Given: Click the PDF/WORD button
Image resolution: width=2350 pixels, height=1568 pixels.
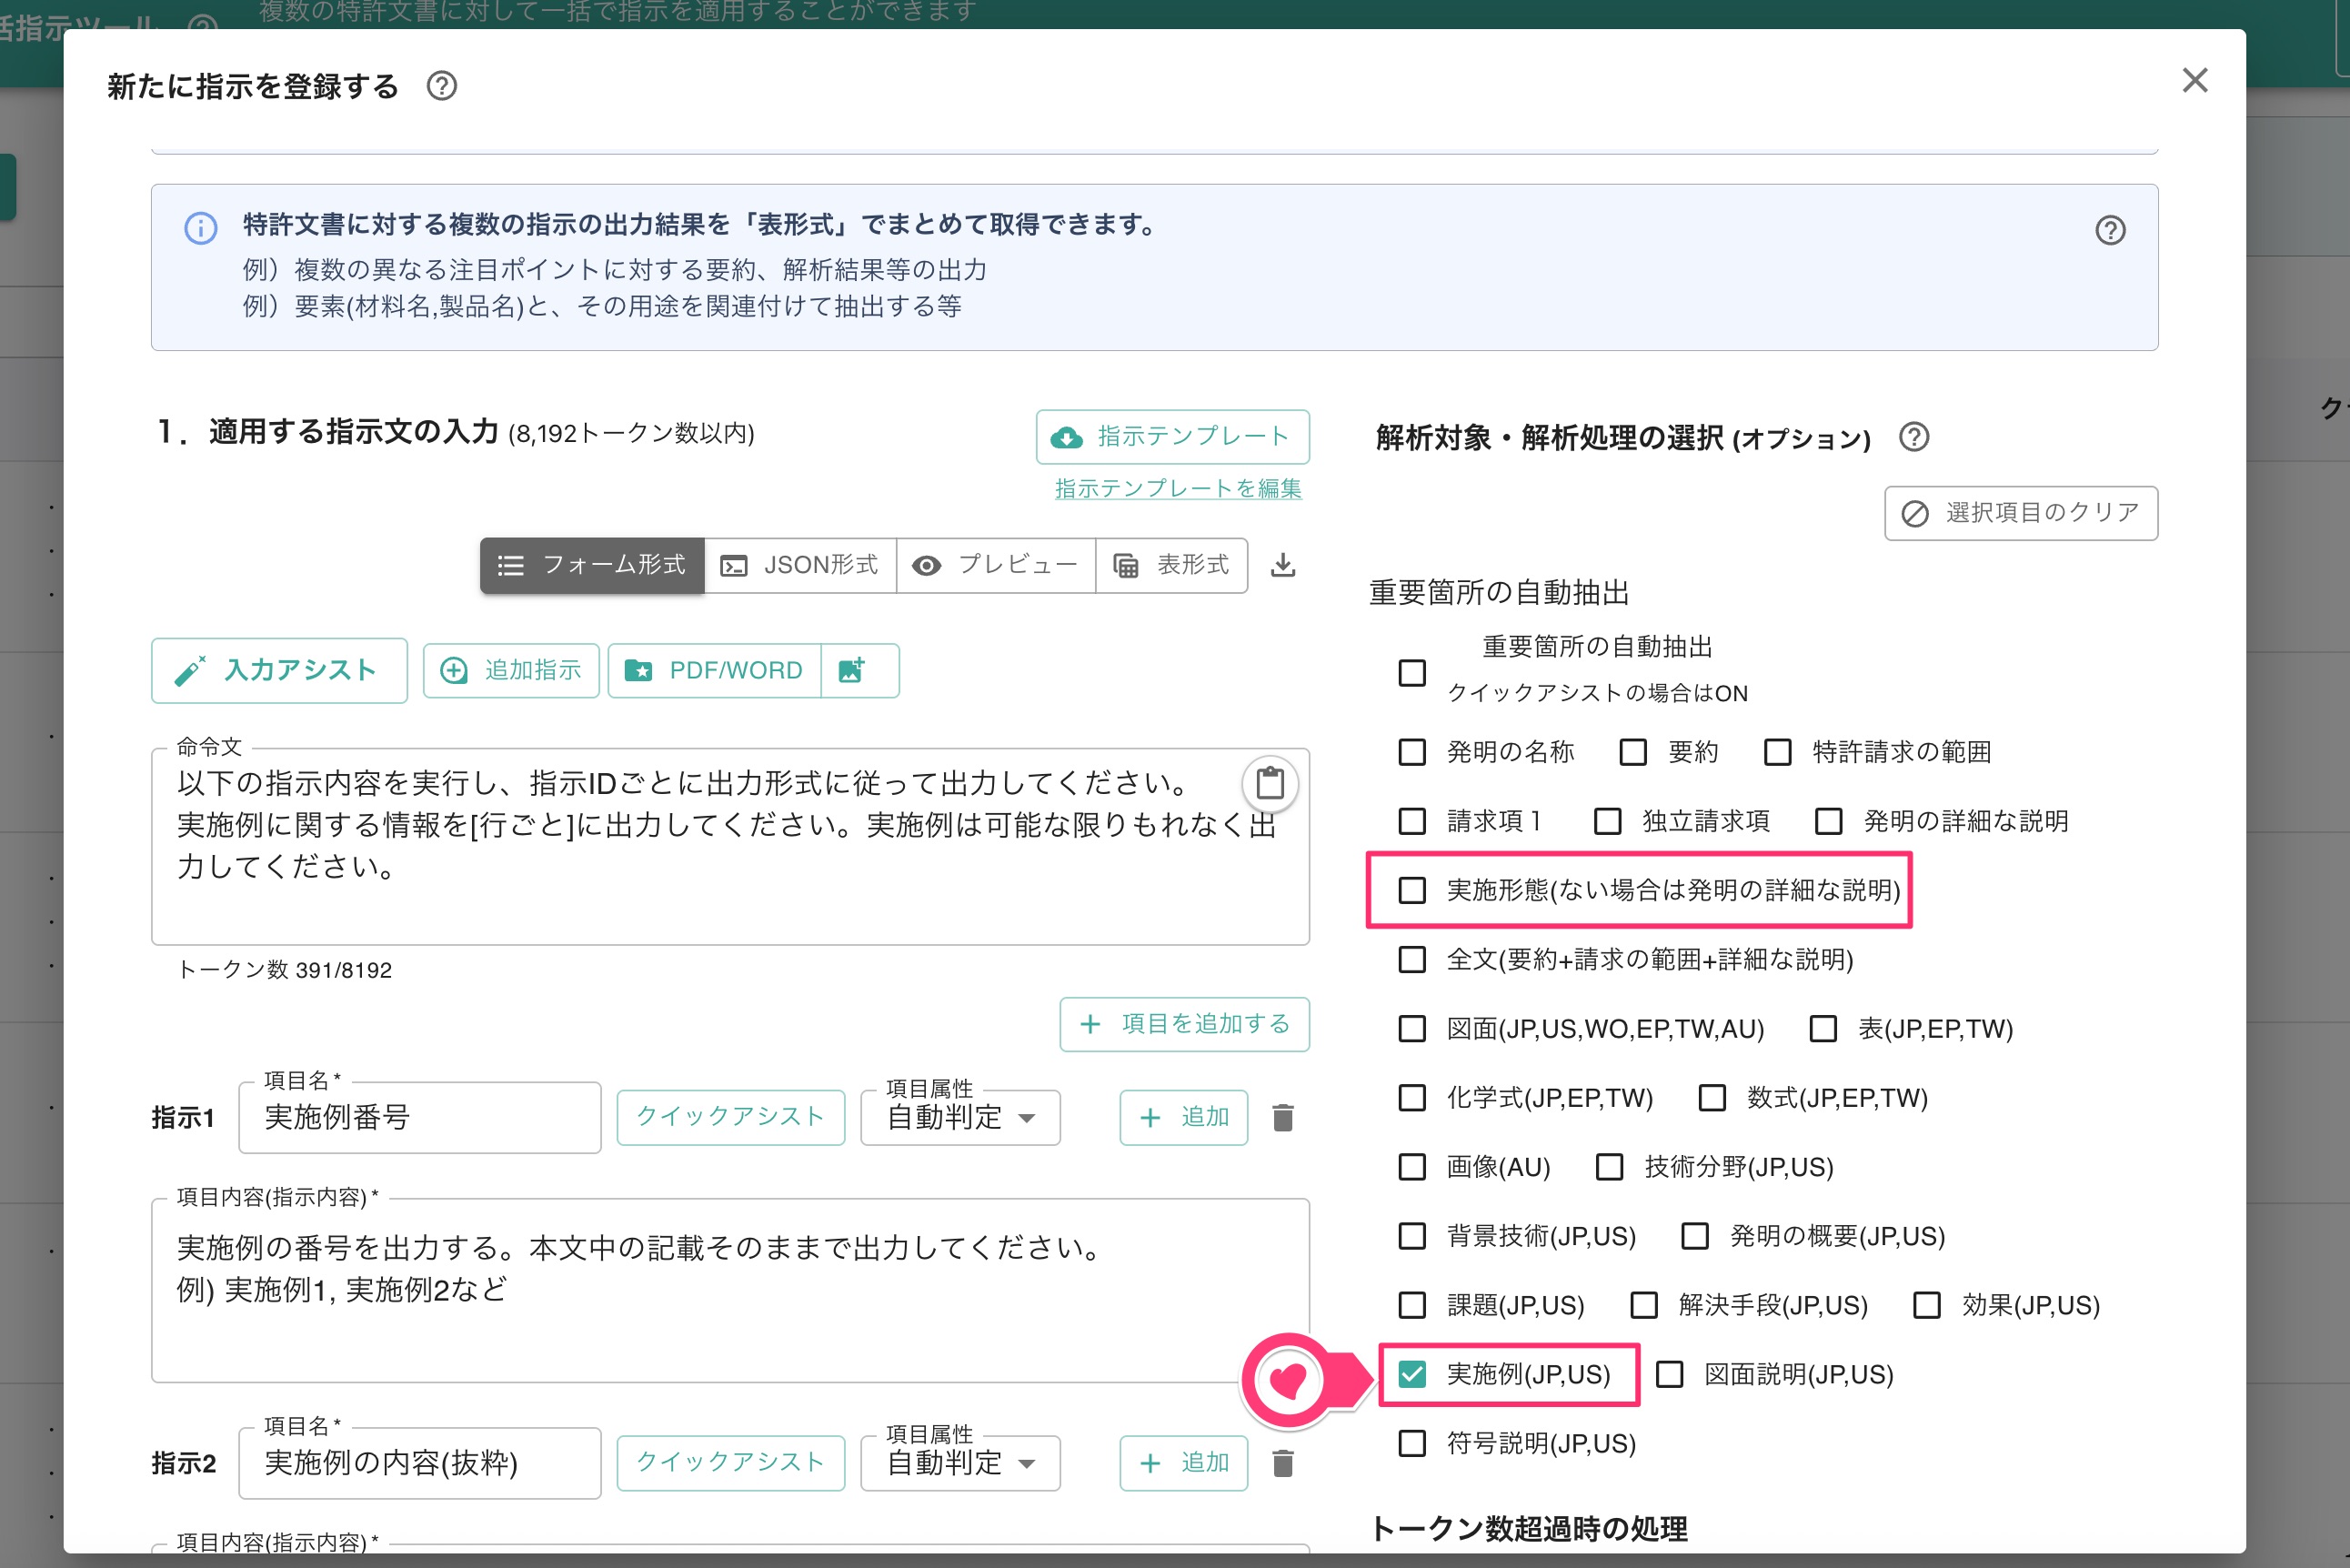Looking at the screenshot, I should click(x=714, y=670).
